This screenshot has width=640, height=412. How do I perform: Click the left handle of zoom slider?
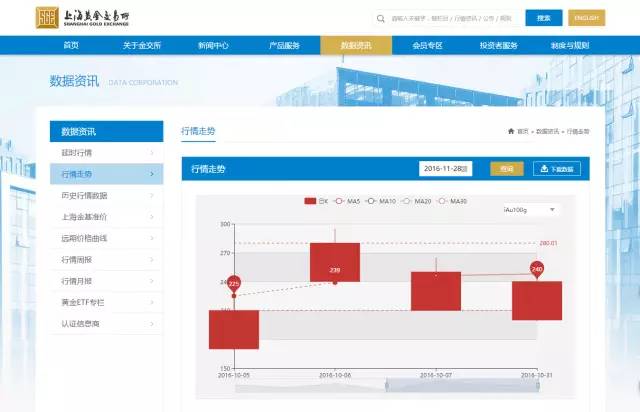tap(387, 385)
